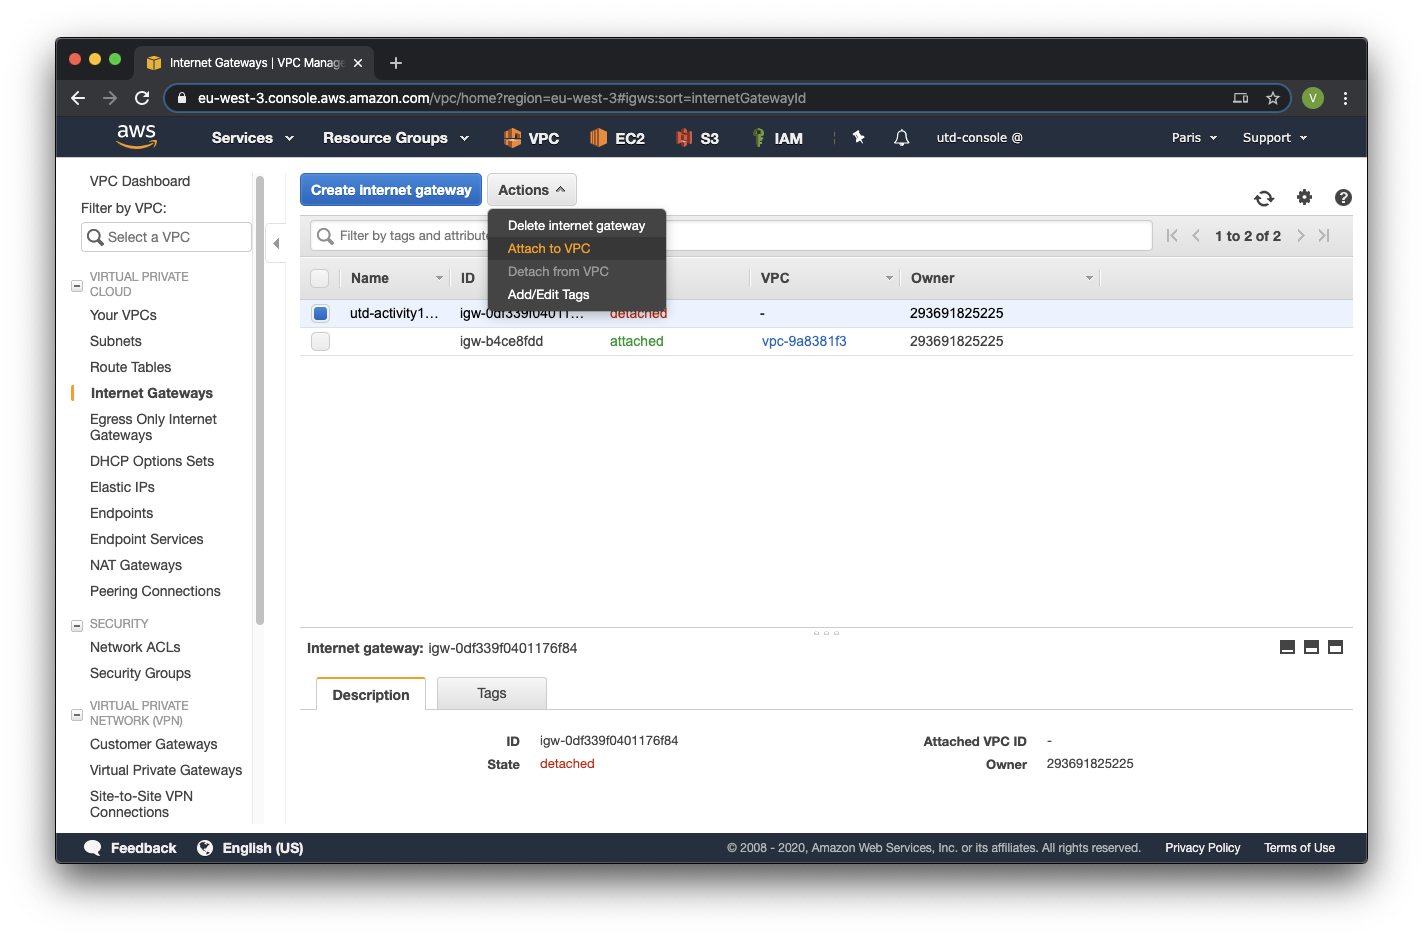Collapse the side navigation panel arrow
This screenshot has height=937, width=1423.
[276, 243]
